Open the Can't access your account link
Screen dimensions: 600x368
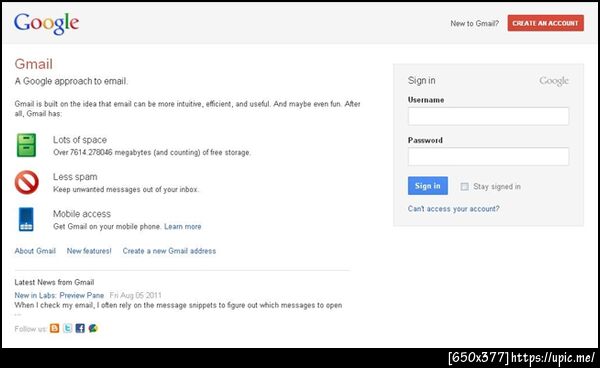(x=453, y=209)
